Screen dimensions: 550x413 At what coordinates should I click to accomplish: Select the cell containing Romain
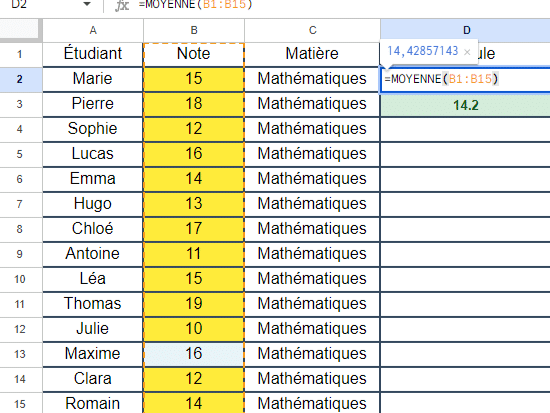click(93, 403)
